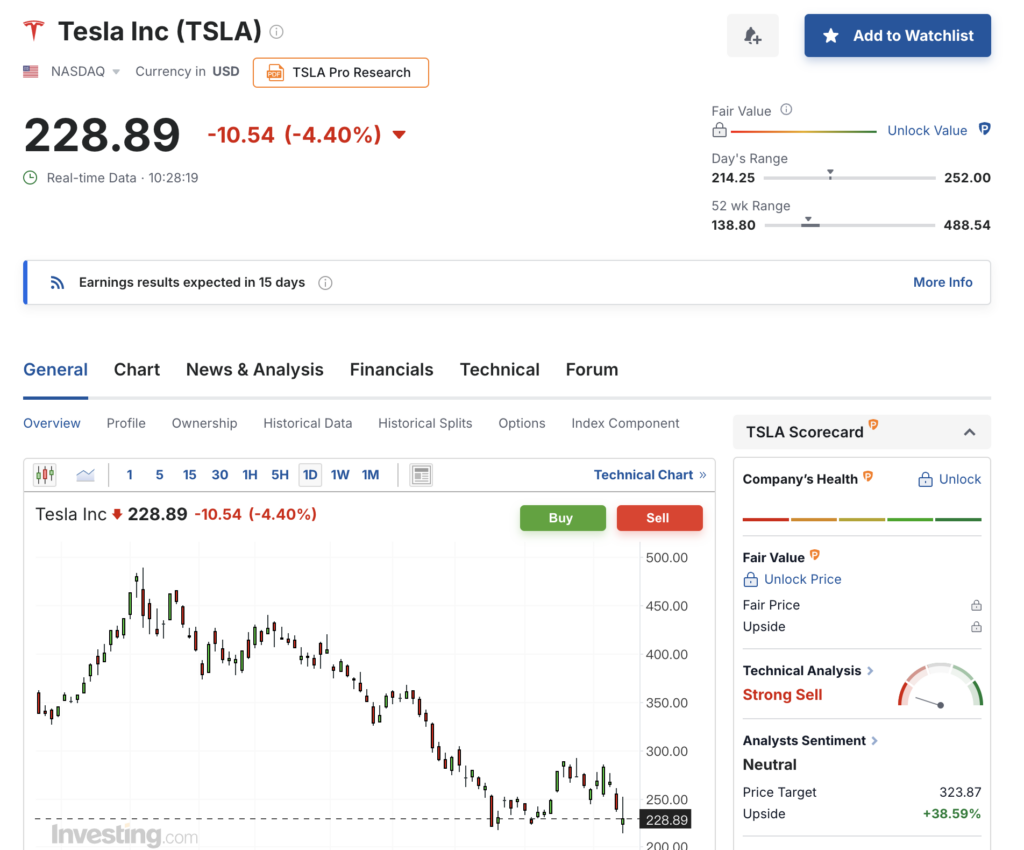This screenshot has width=1024, height=850.
Task: Open the Historical Data sub-tab
Action: pos(308,423)
